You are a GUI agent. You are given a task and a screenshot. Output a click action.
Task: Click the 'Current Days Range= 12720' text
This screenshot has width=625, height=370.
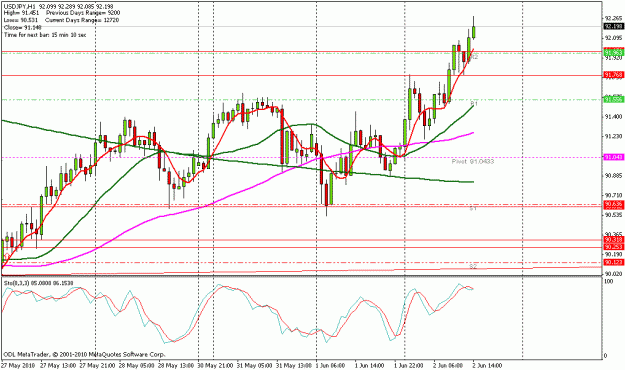tap(82, 20)
